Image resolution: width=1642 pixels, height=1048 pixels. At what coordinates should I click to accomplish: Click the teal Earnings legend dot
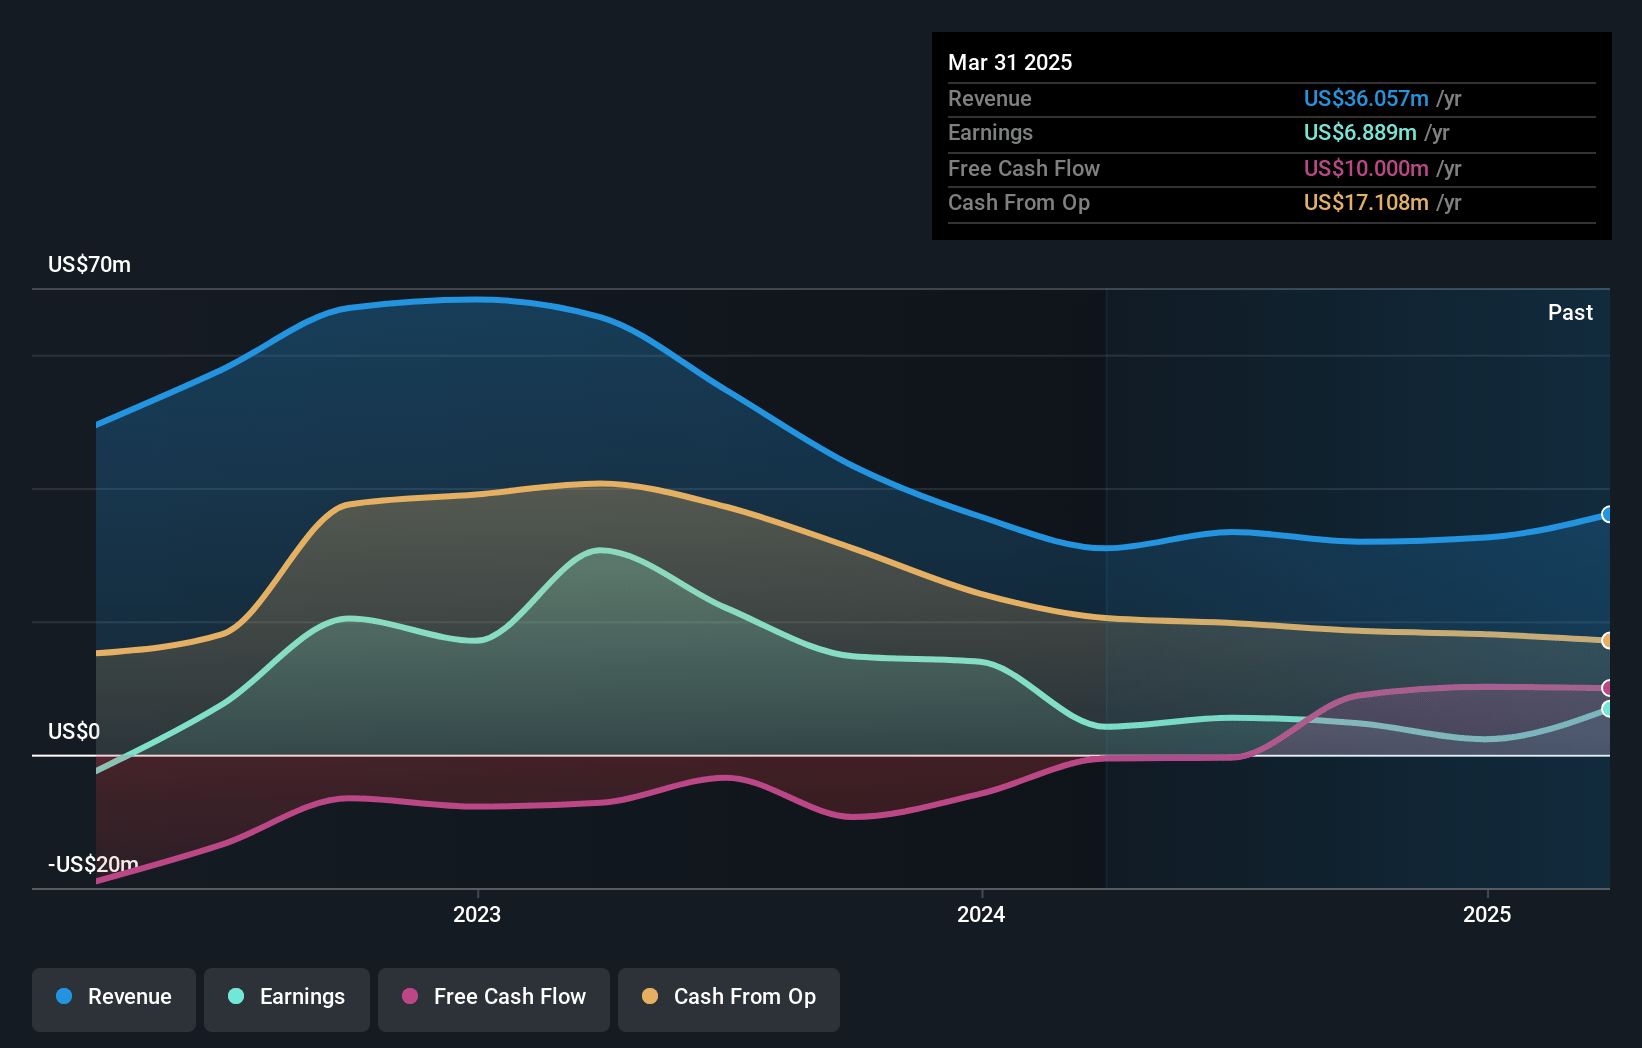point(236,996)
